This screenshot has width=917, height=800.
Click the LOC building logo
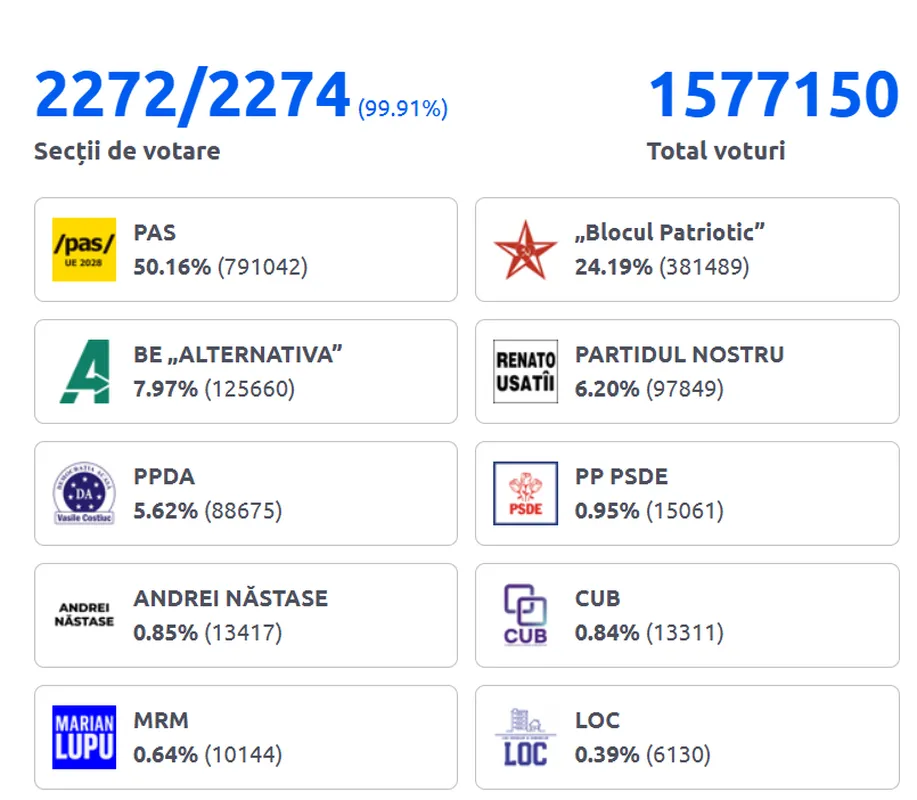pos(525,737)
